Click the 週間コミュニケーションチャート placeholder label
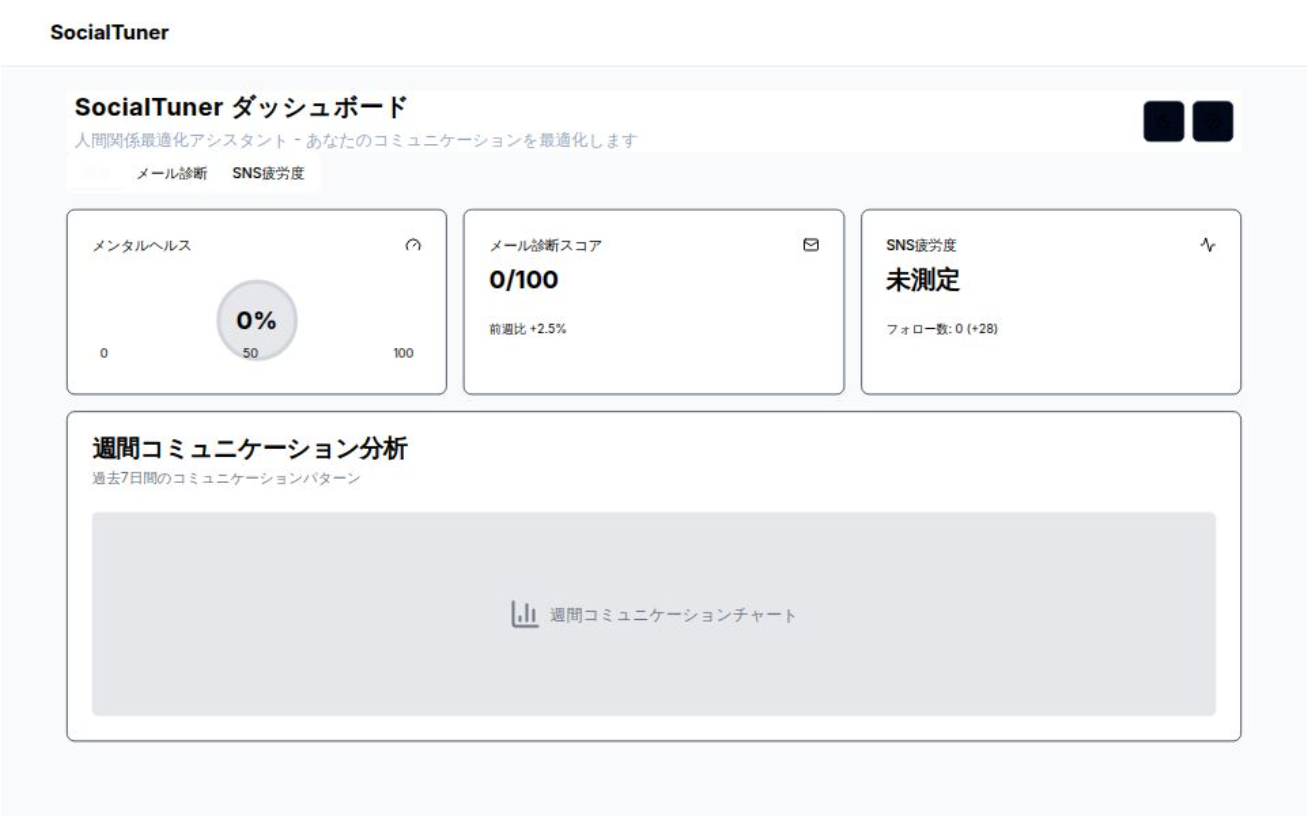Viewport: 1308px width, 816px height. 673,615
